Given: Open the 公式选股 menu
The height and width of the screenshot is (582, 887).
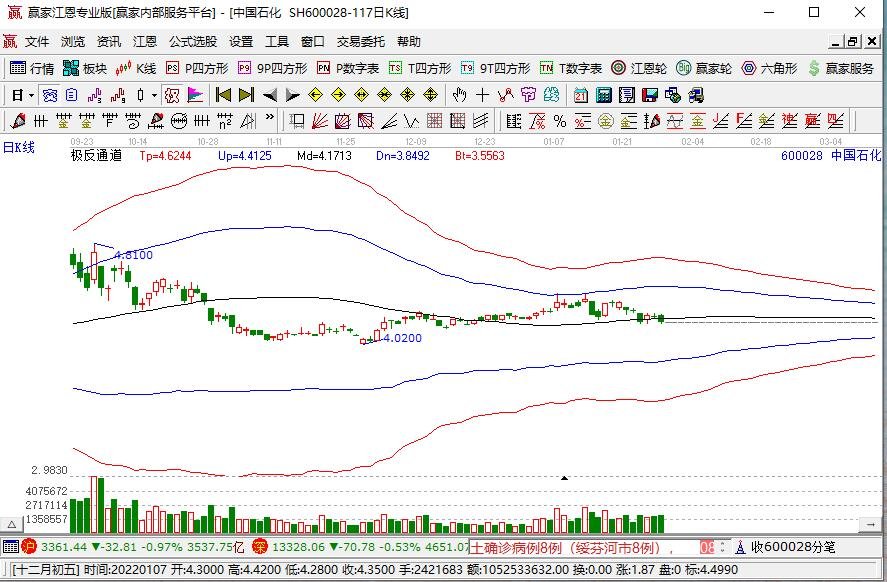Looking at the screenshot, I should pyautogui.click(x=193, y=41).
